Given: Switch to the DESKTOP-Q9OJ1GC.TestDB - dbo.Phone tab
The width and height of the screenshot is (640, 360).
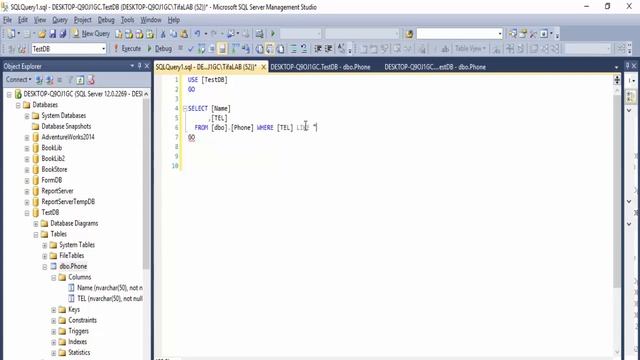Looking at the screenshot, I should pos(320,67).
